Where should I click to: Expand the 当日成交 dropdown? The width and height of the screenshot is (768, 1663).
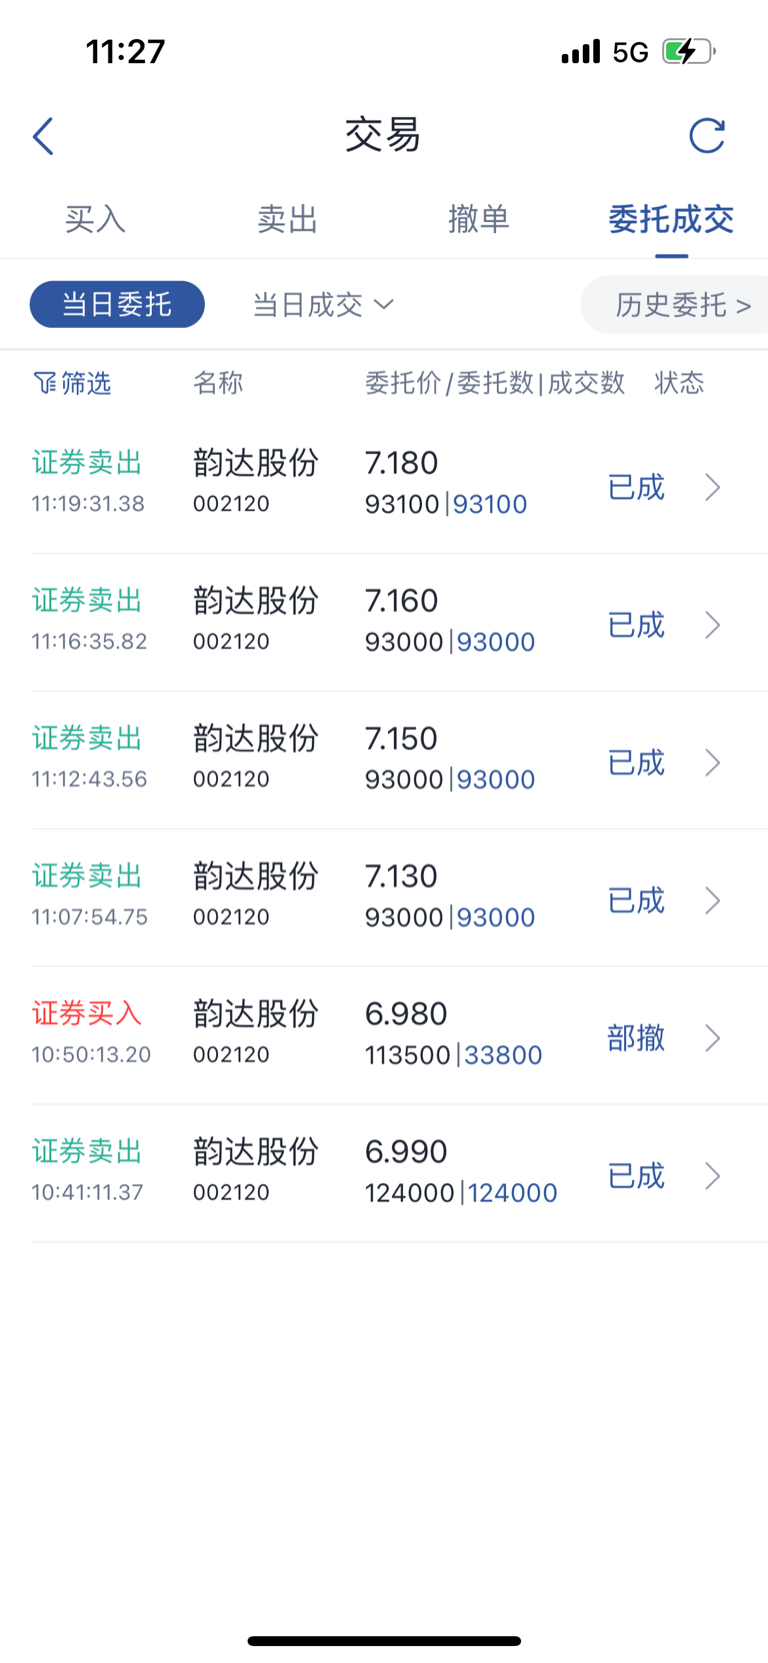pyautogui.click(x=323, y=304)
